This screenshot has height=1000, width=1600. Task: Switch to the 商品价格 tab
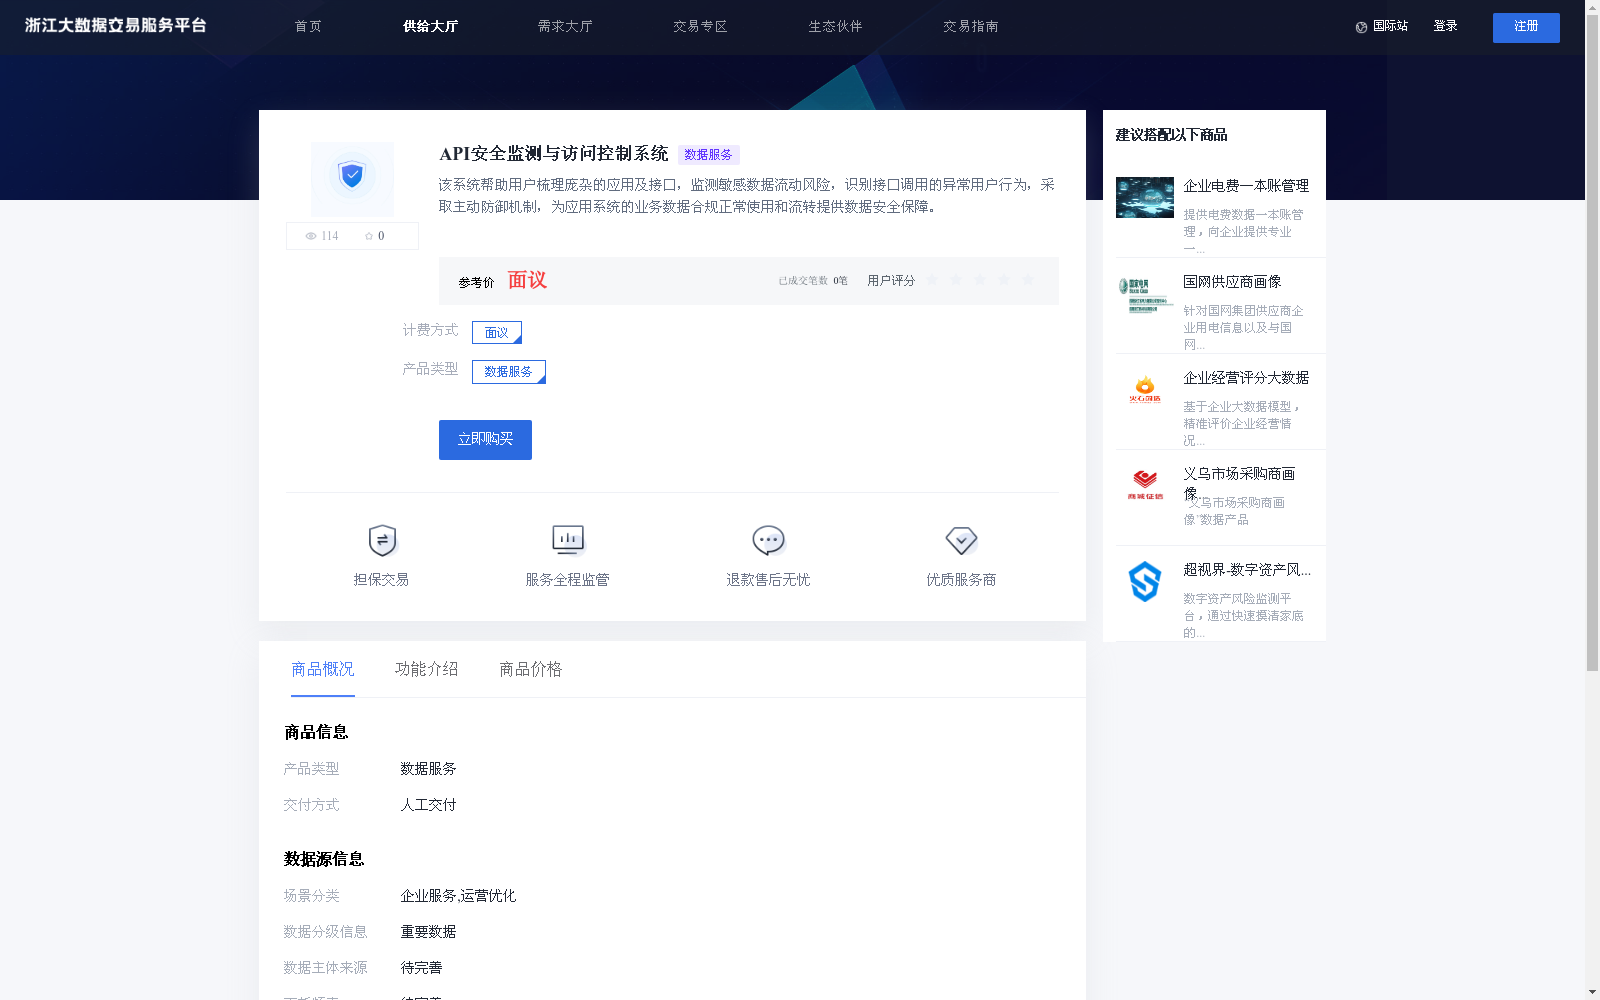pyautogui.click(x=531, y=669)
